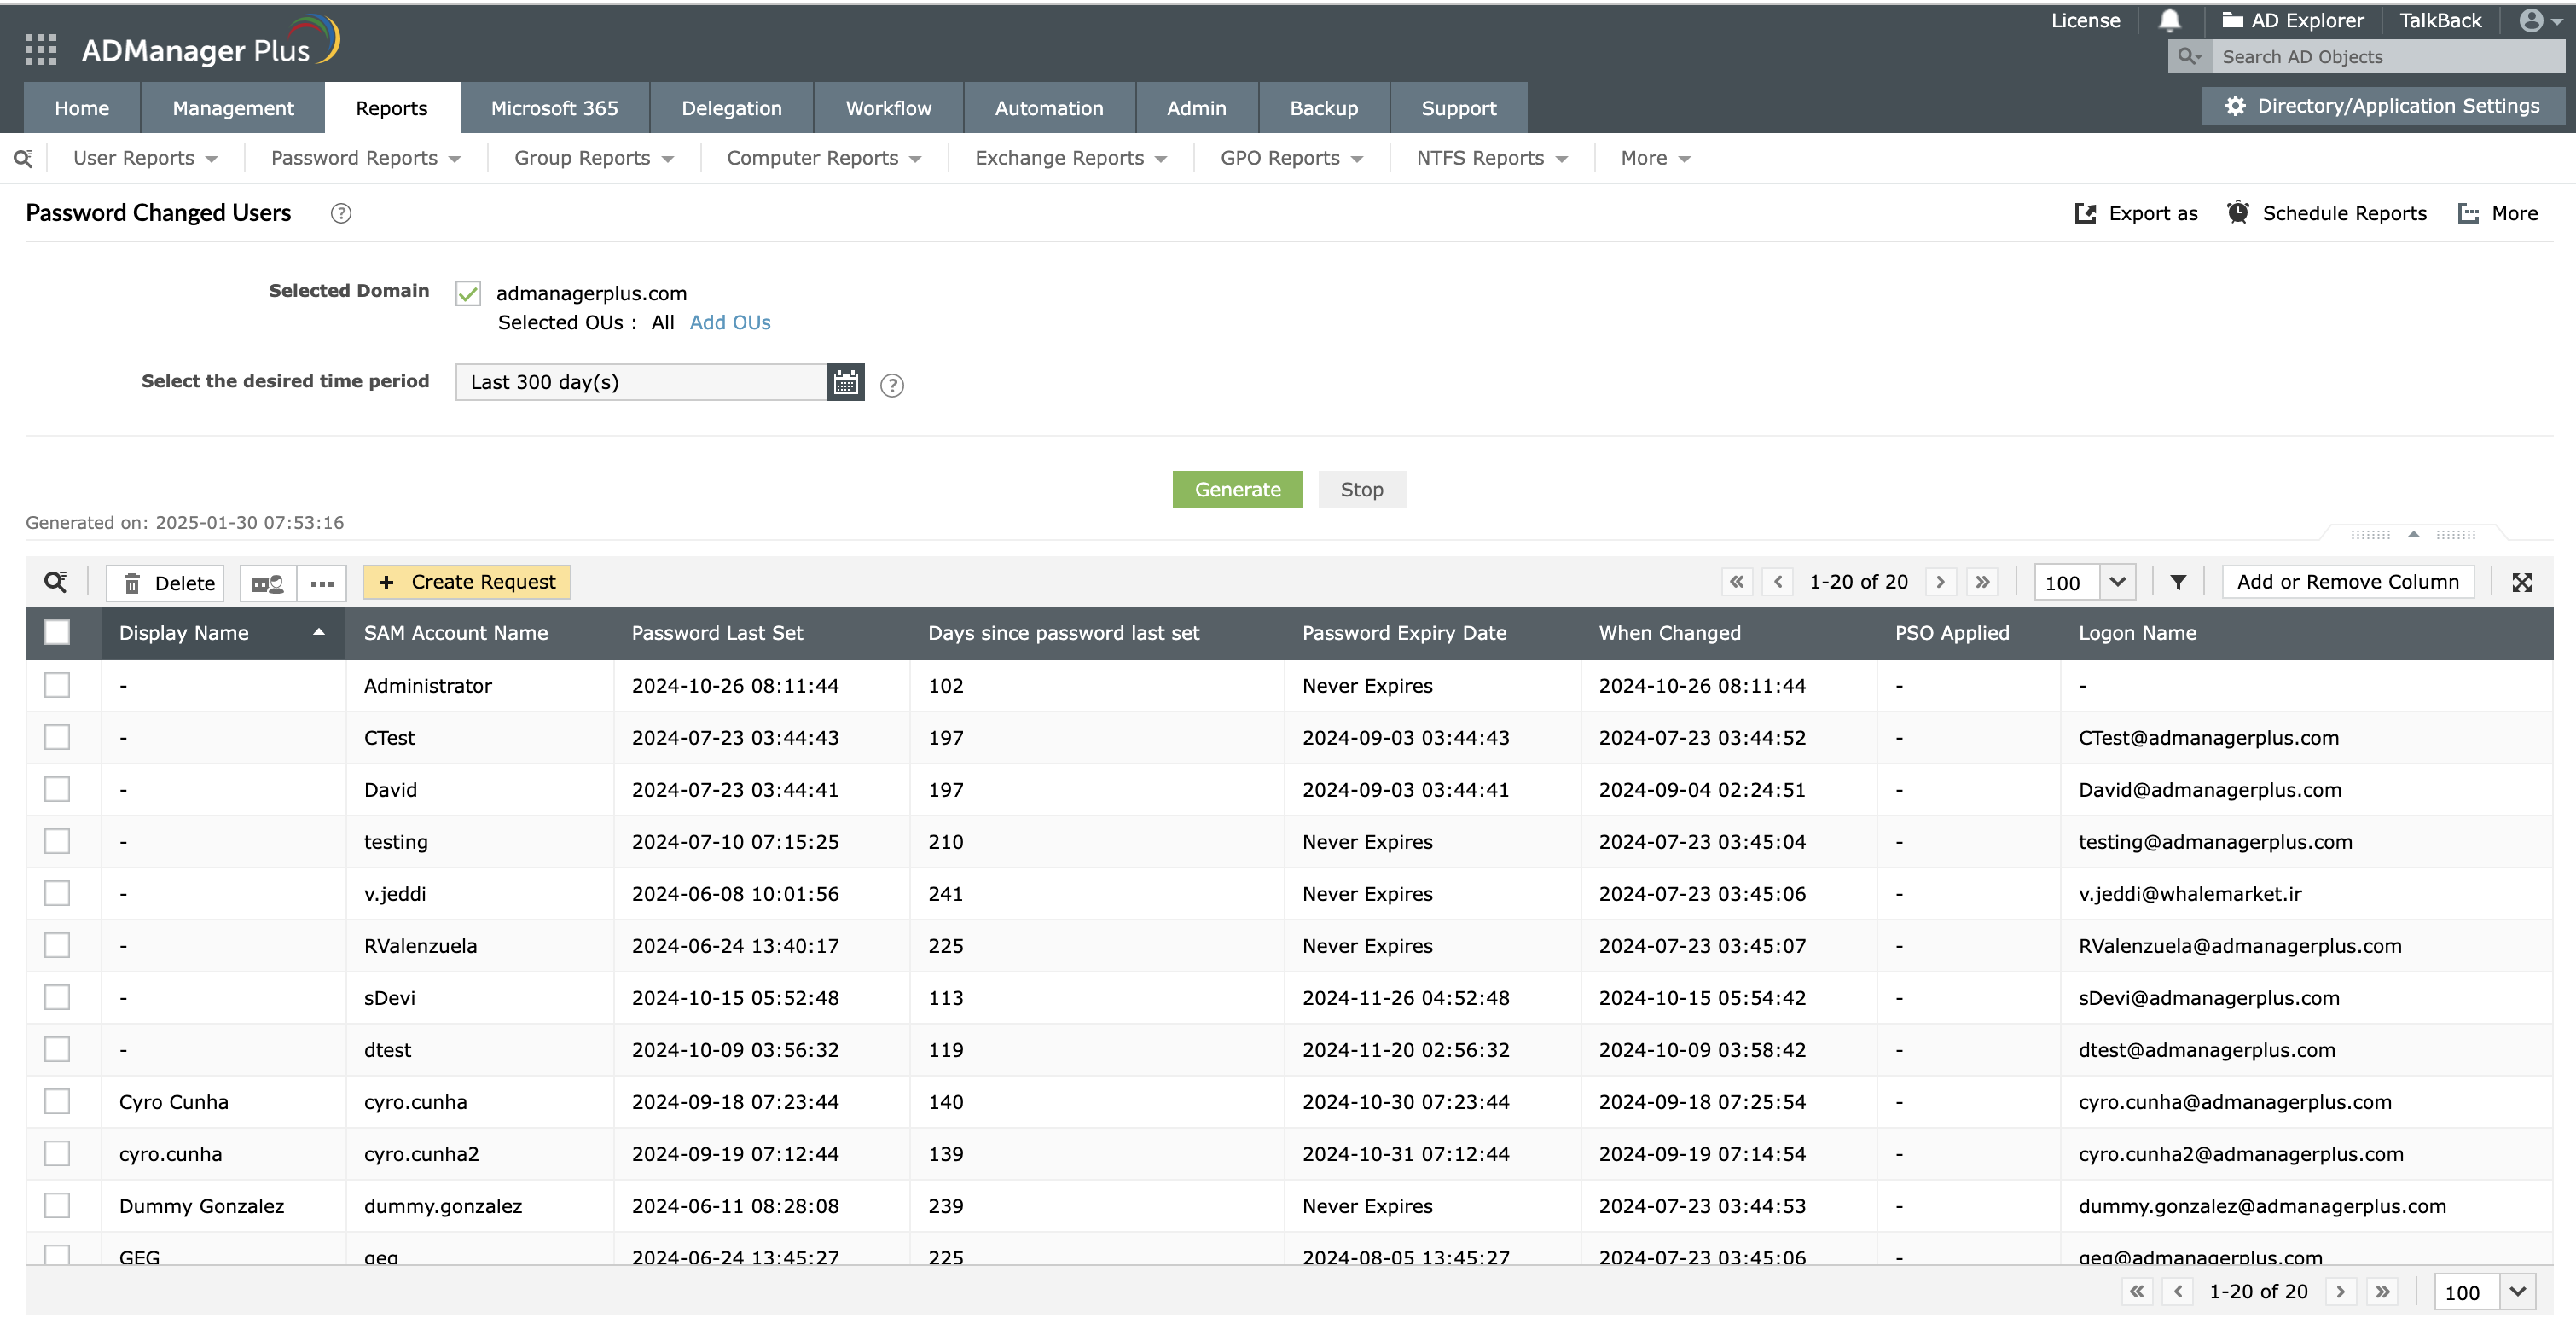Go to last page in top pagination

tap(1982, 582)
